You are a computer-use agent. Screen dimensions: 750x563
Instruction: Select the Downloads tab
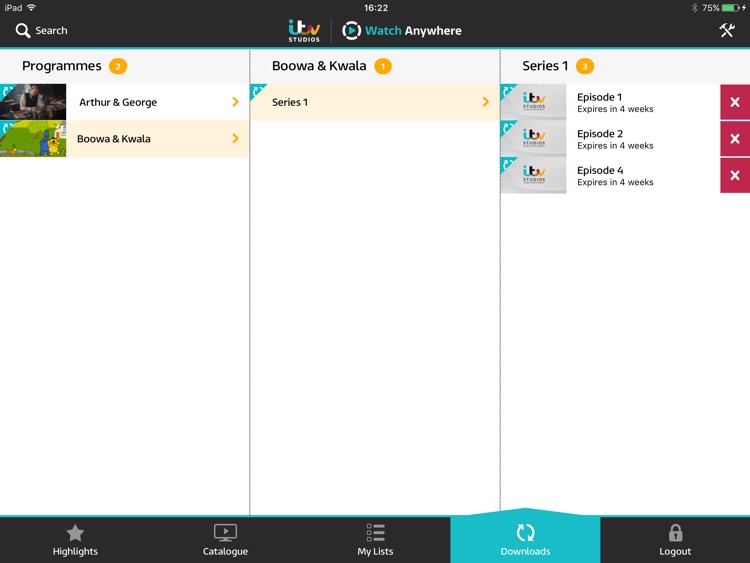525,540
